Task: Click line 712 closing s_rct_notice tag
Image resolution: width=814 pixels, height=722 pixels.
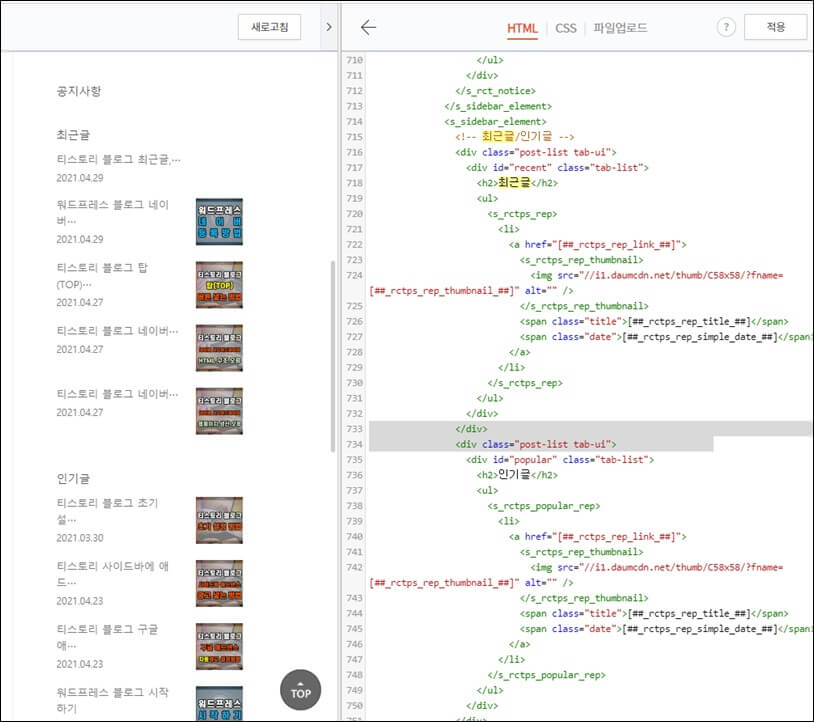Action: click(495, 91)
